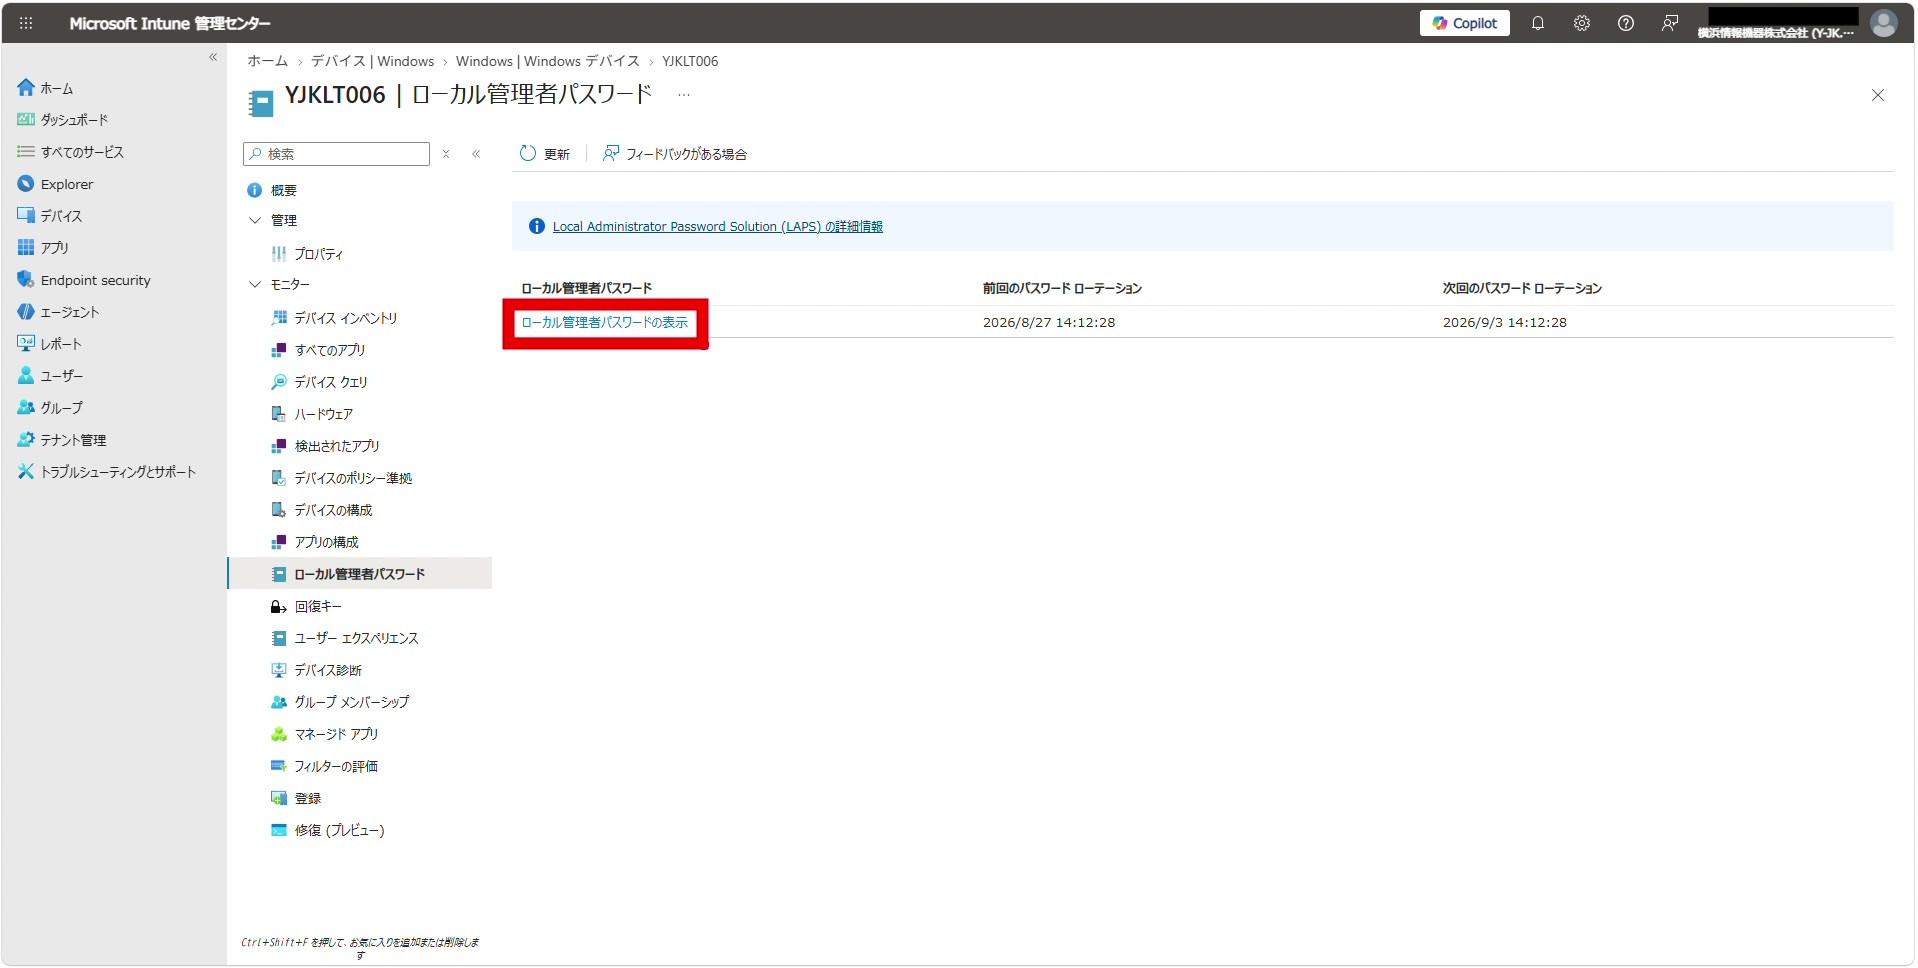Click the ホーム breadcrumb link
Screen dimensions: 1918x968
coord(267,61)
